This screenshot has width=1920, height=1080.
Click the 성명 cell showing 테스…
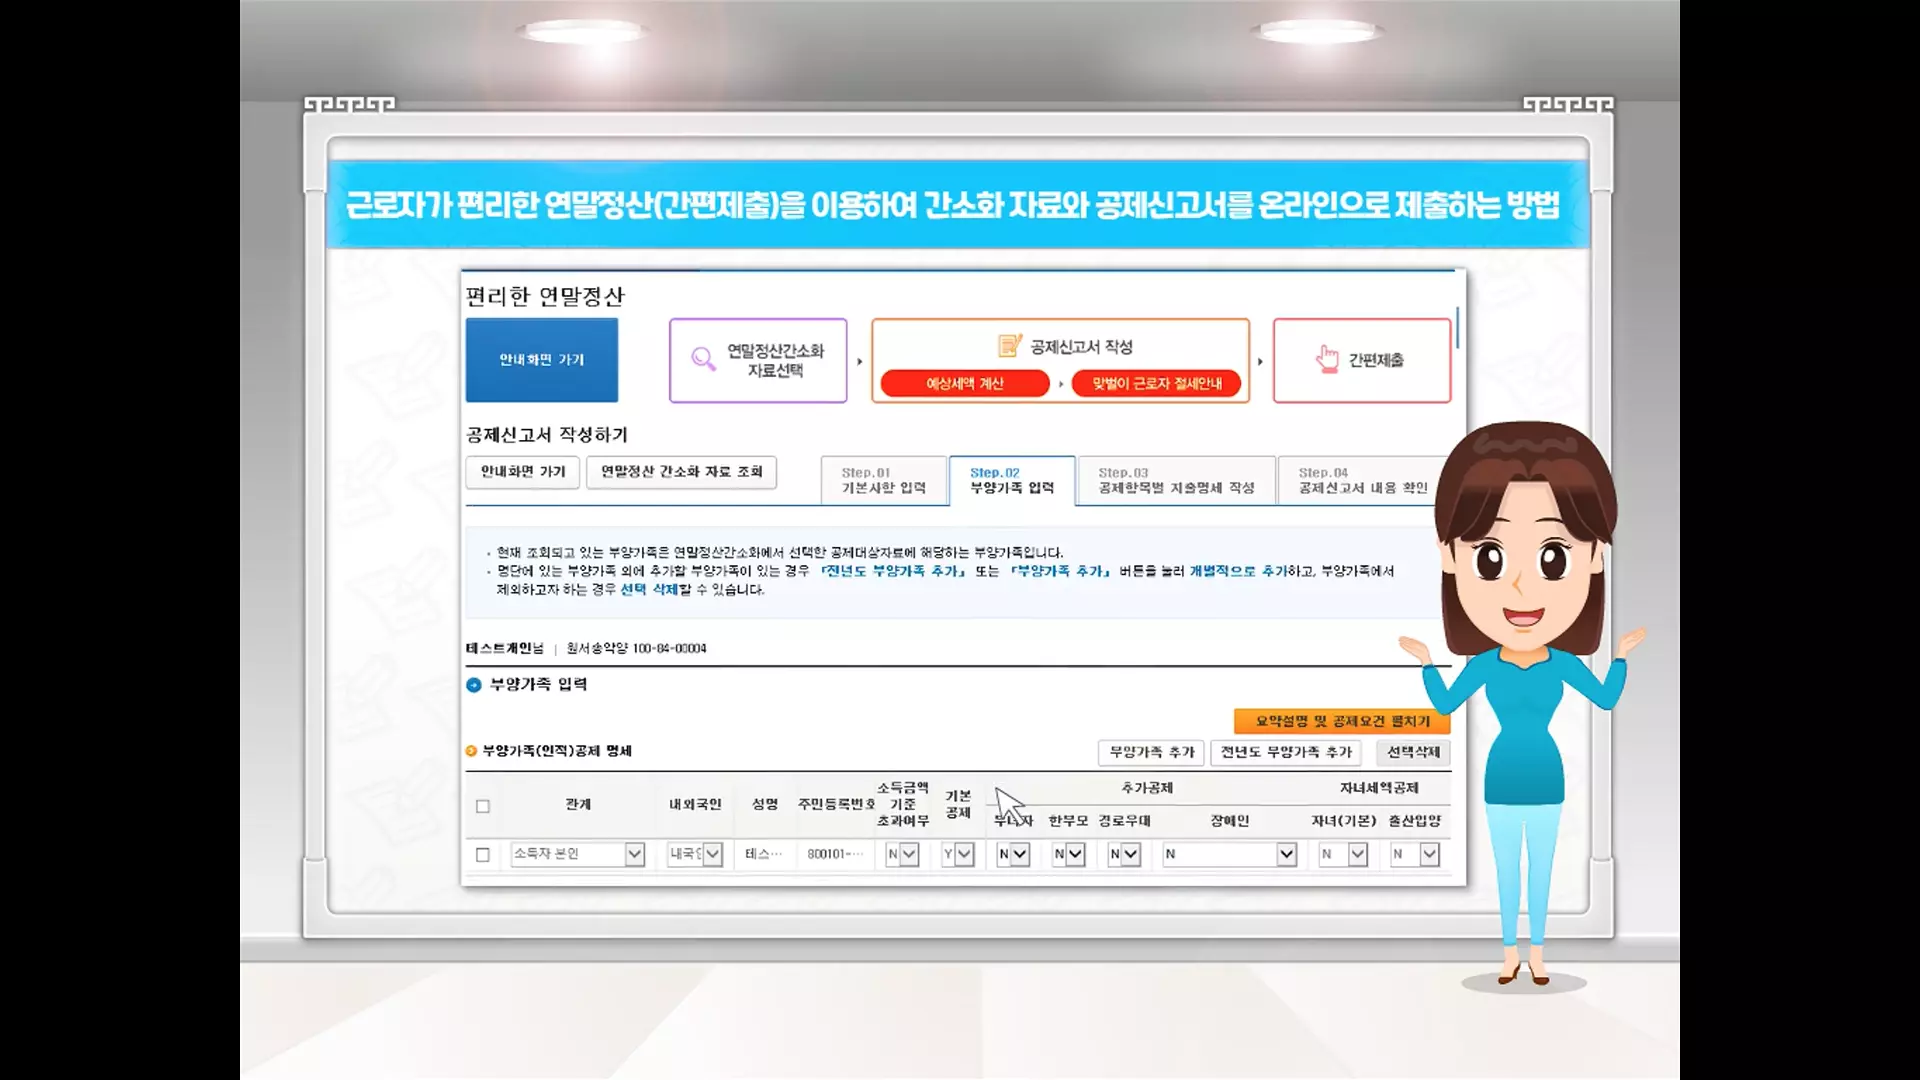(764, 854)
